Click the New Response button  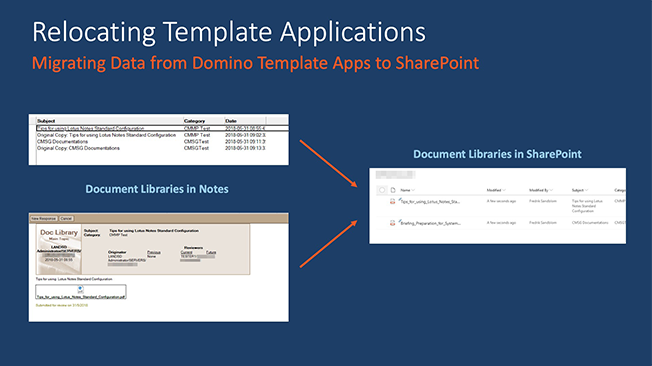[44, 218]
